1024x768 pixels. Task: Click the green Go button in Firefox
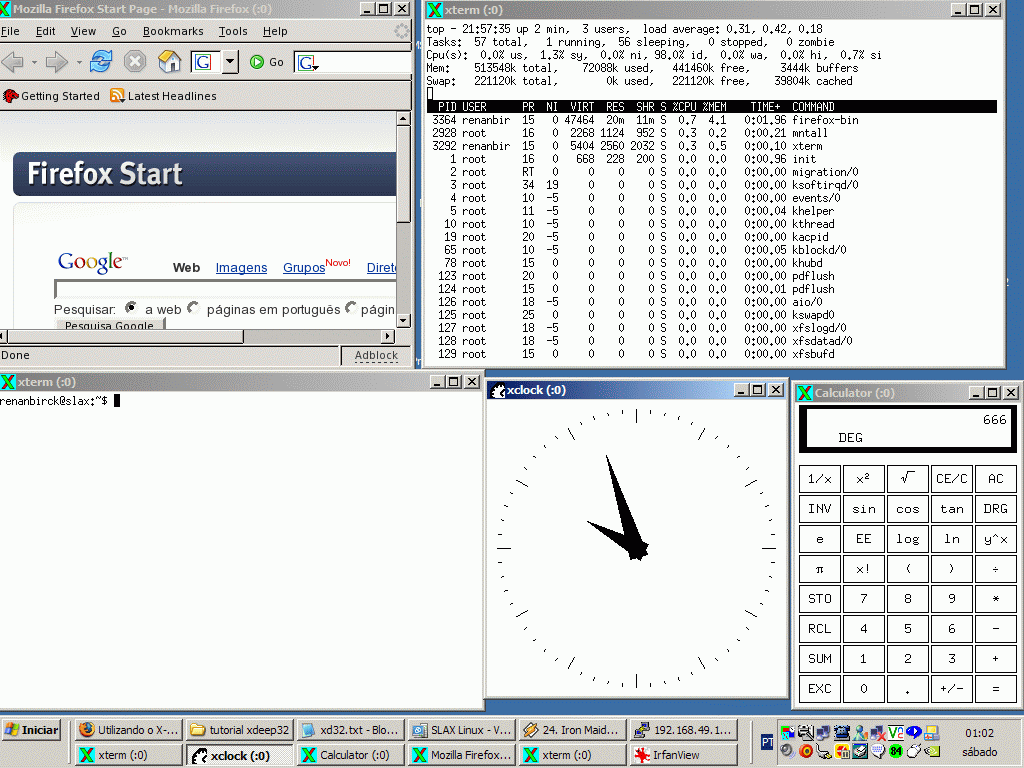click(x=267, y=62)
